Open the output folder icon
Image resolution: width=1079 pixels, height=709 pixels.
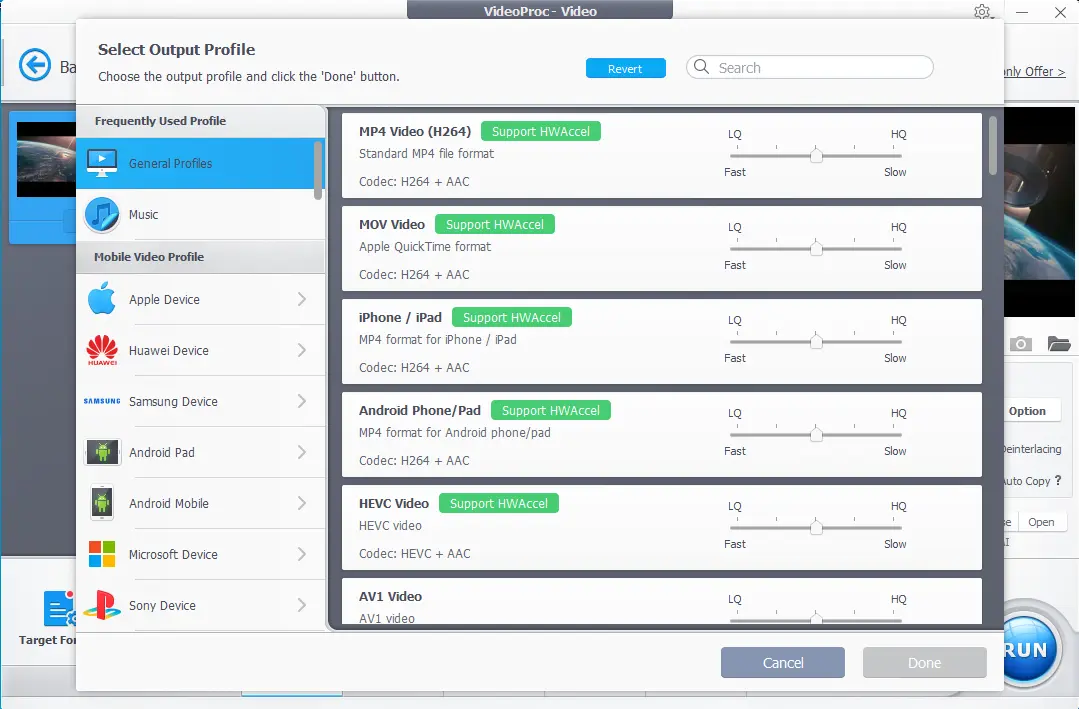(x=1058, y=343)
